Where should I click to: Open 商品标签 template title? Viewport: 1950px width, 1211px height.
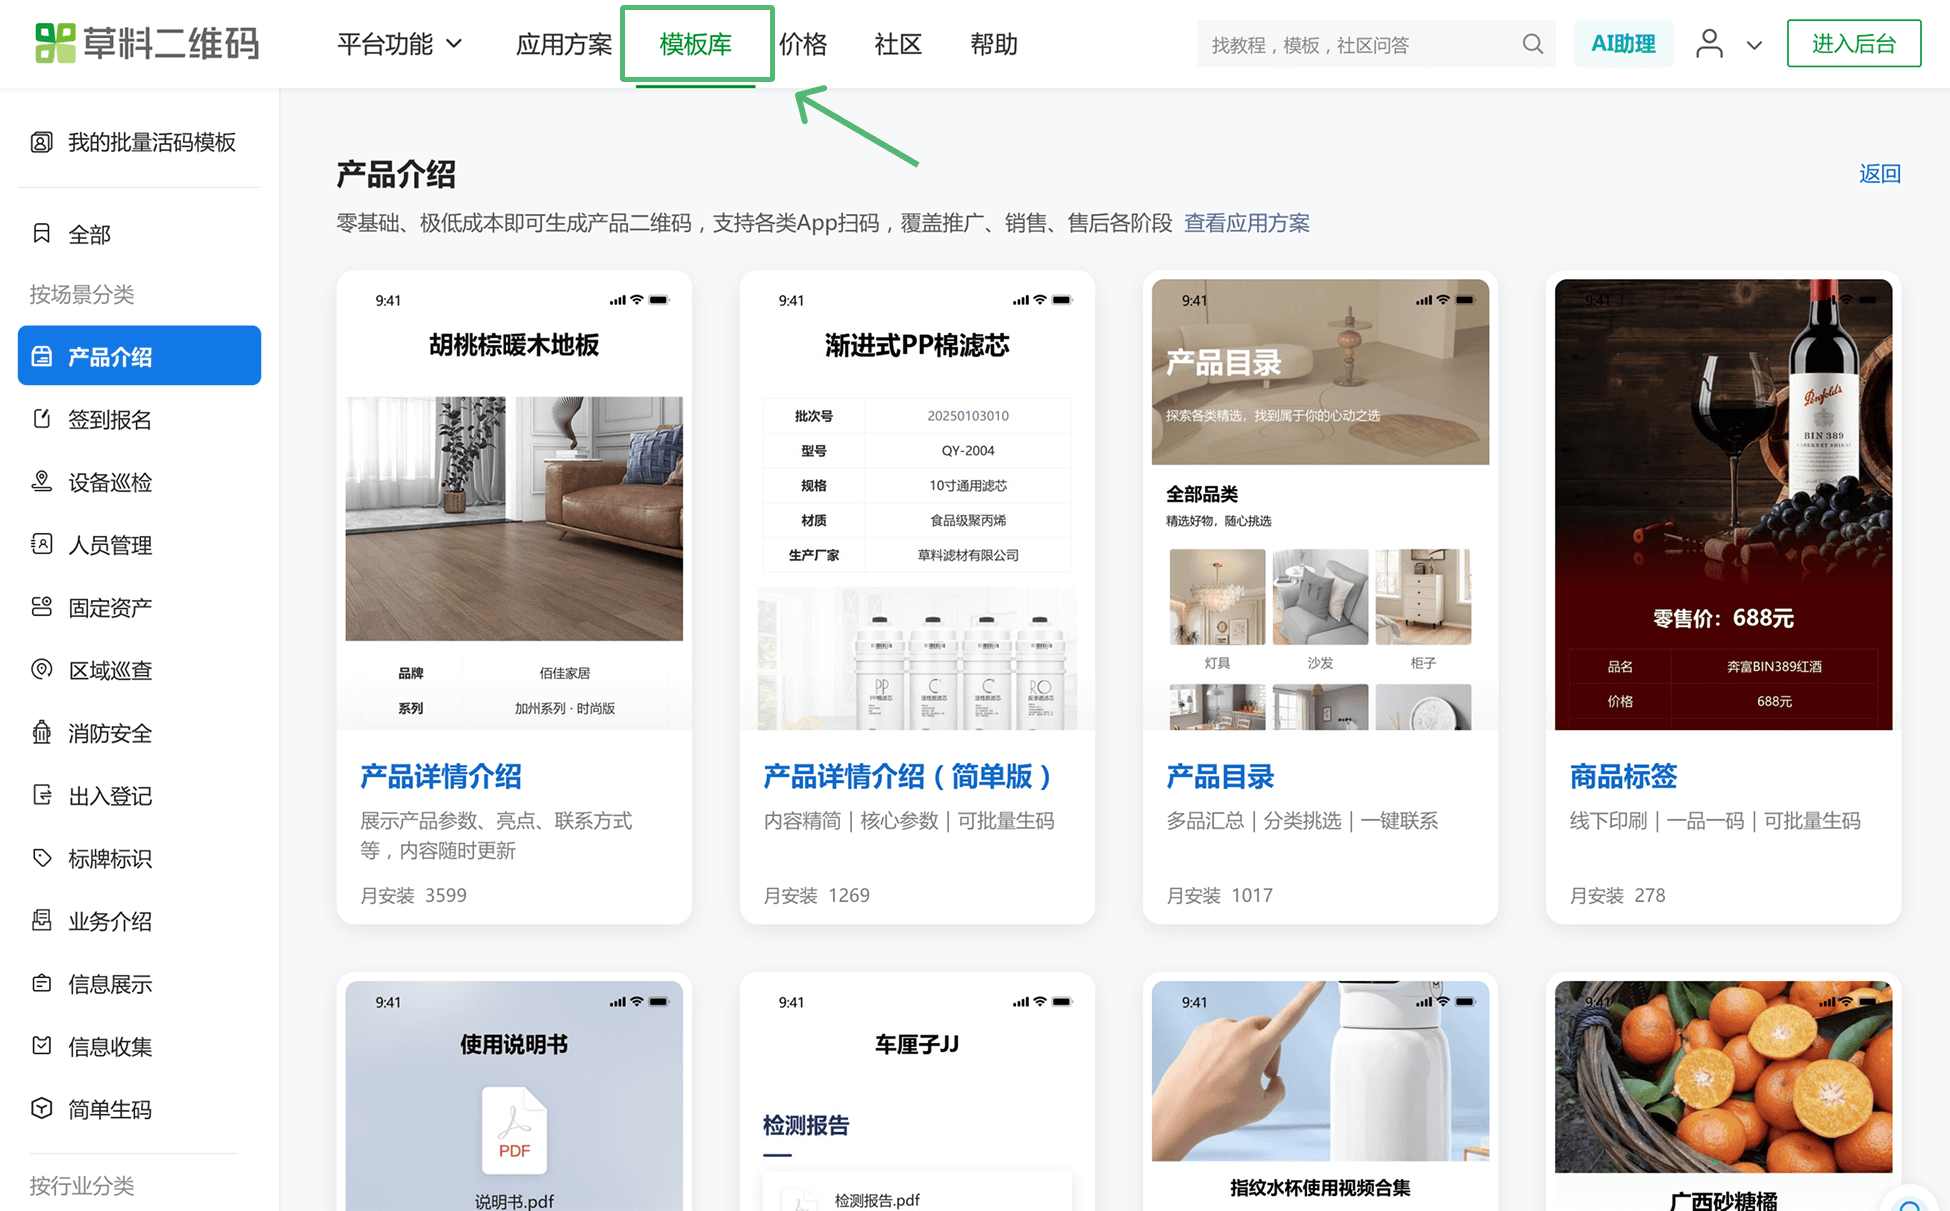point(1623,777)
